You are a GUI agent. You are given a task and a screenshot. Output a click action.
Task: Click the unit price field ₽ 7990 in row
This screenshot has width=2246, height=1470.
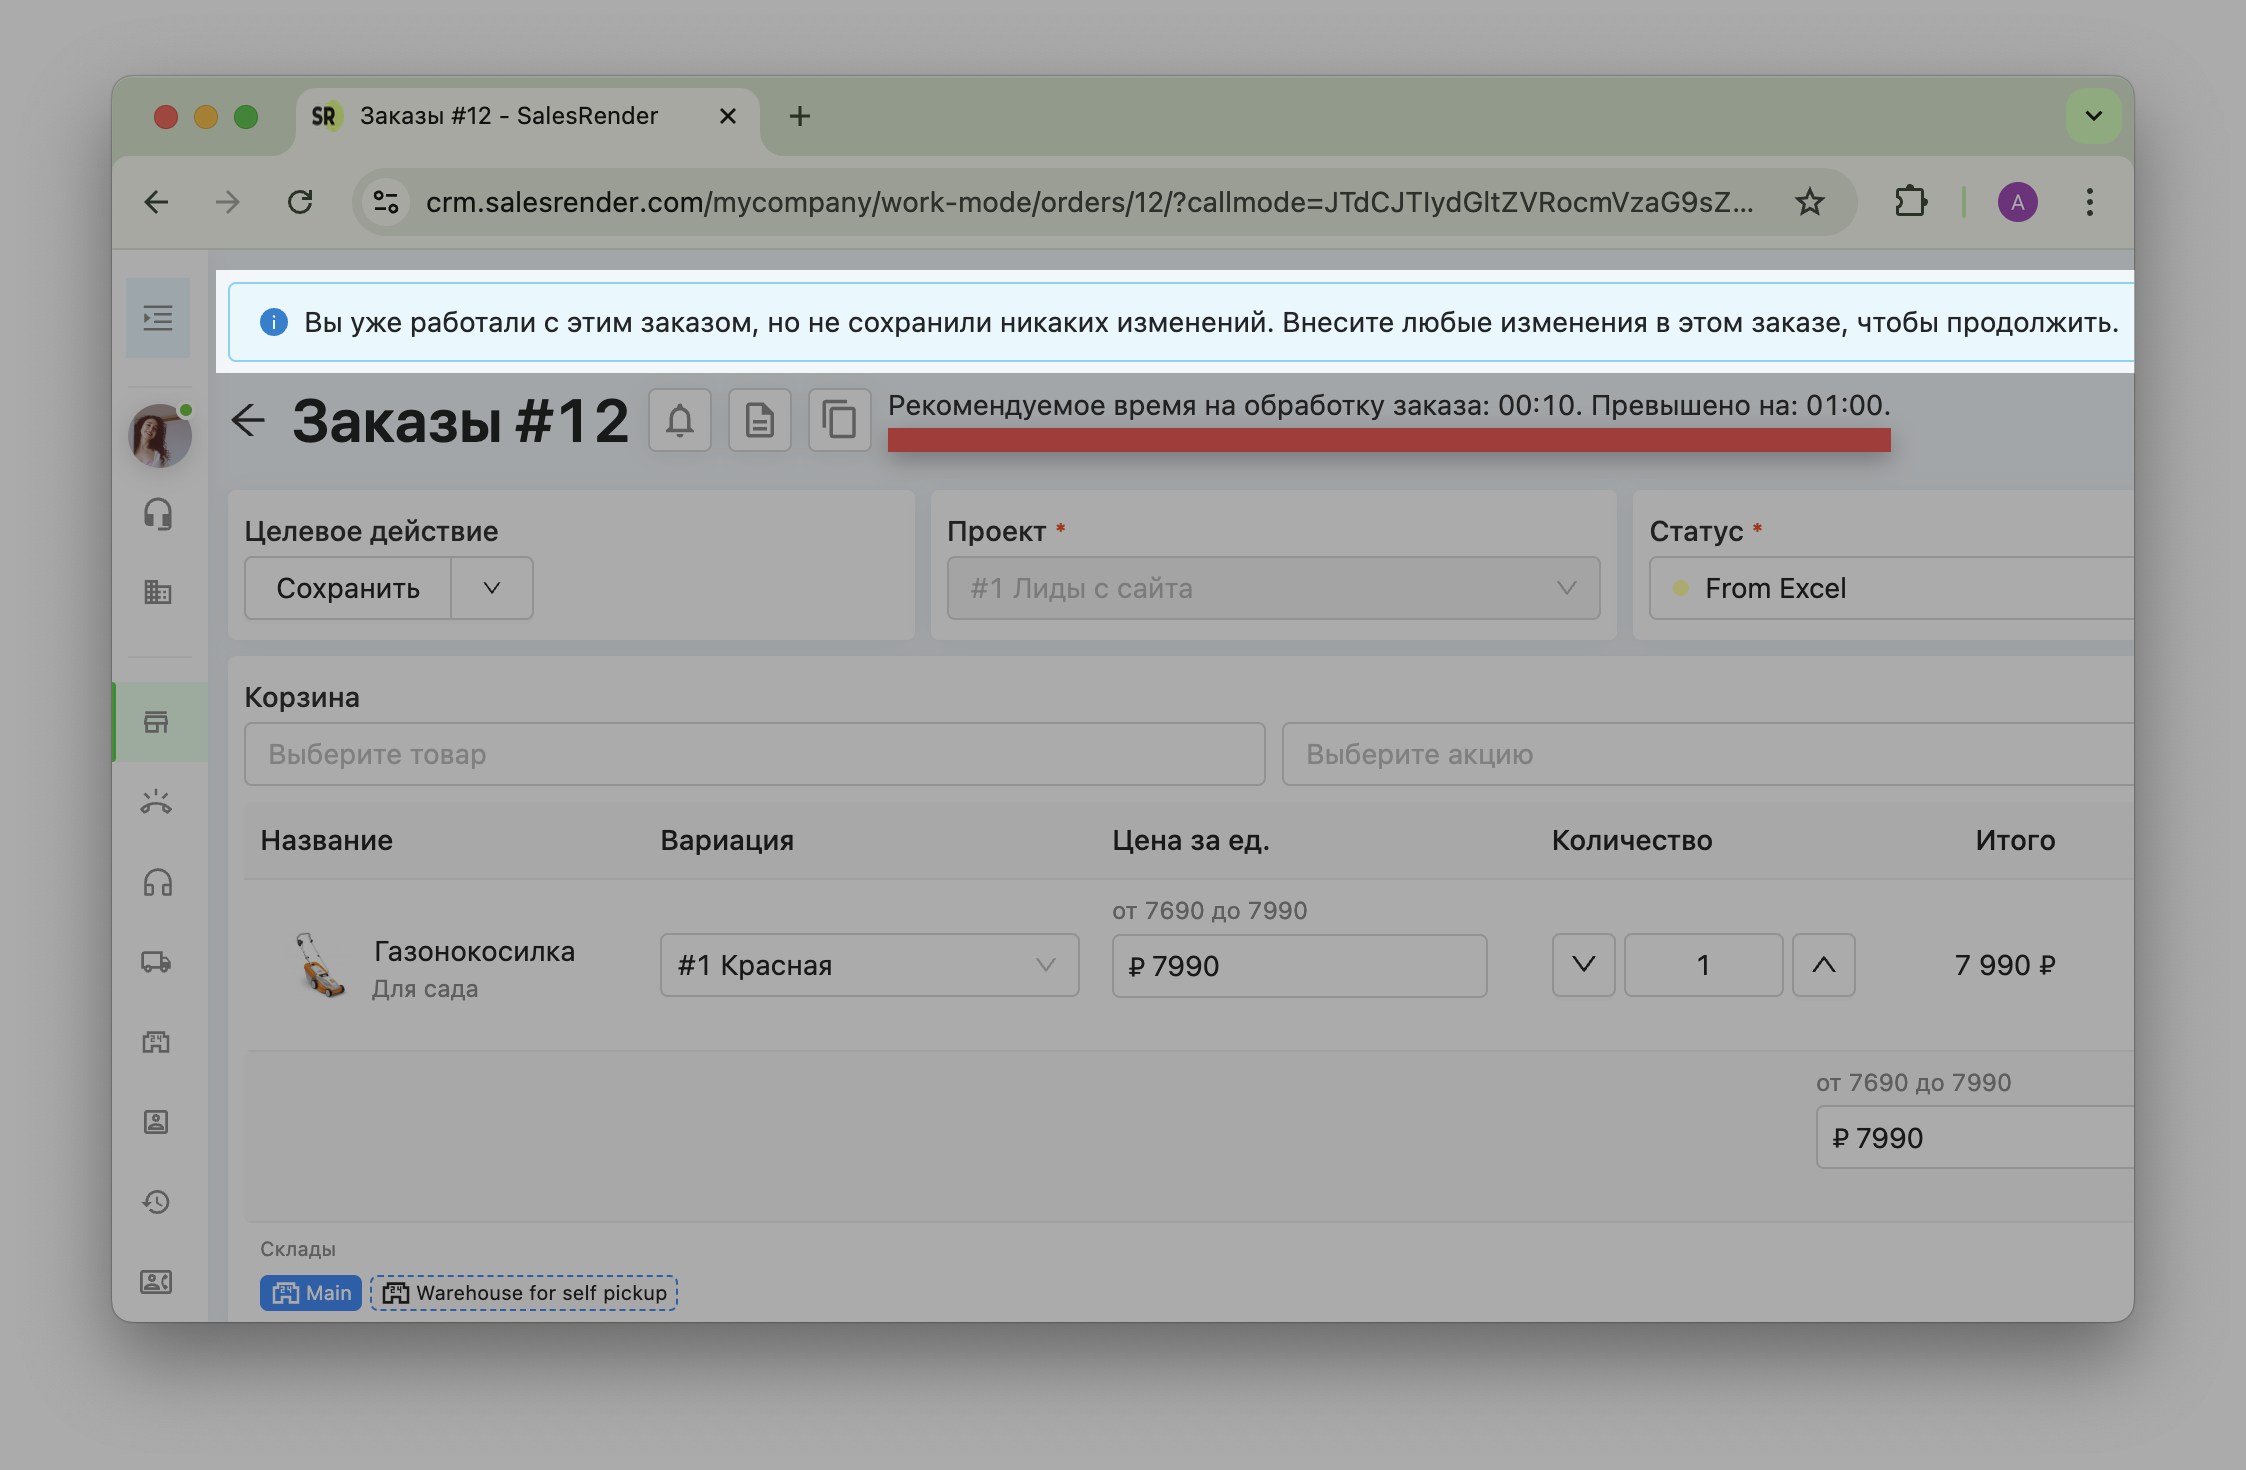click(x=1299, y=966)
